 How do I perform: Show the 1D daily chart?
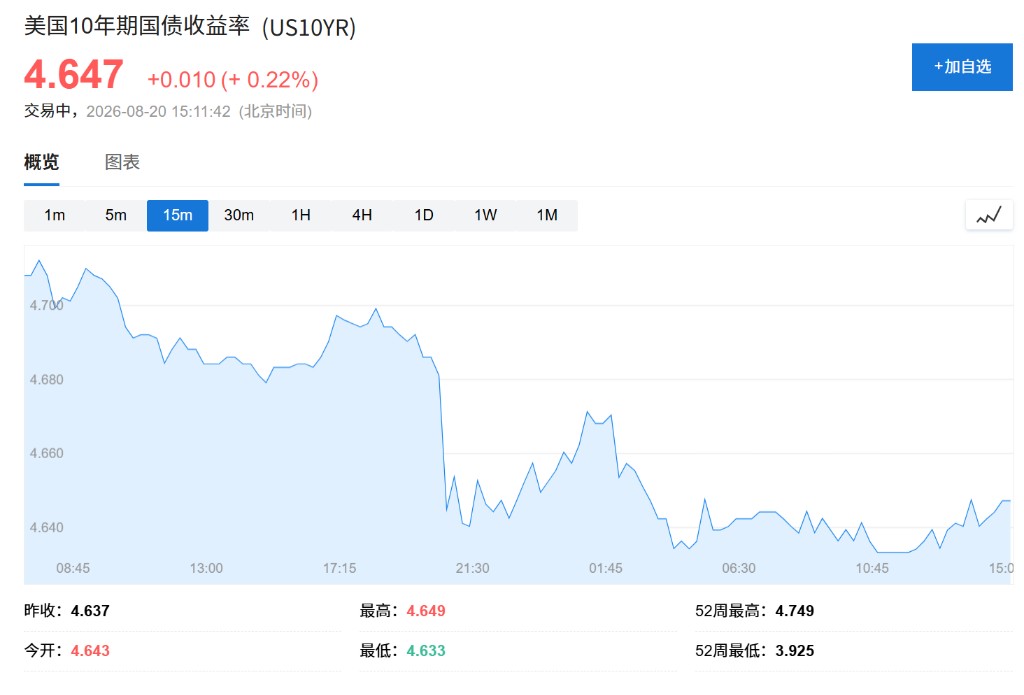(423, 216)
